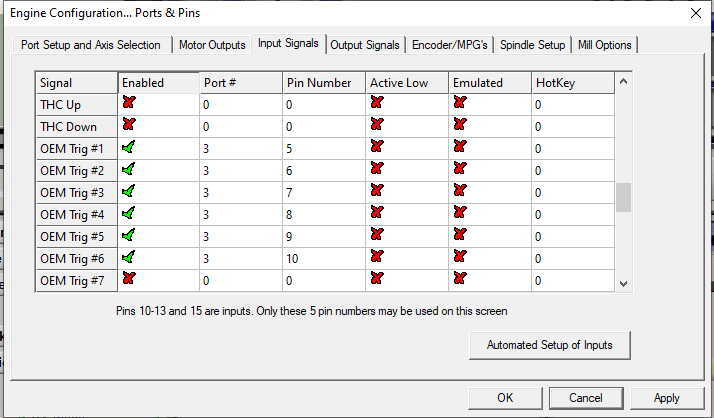Disable the OEM Trig #1 enabled checkmark
Viewport: 714px width, 418px height.
(x=128, y=147)
